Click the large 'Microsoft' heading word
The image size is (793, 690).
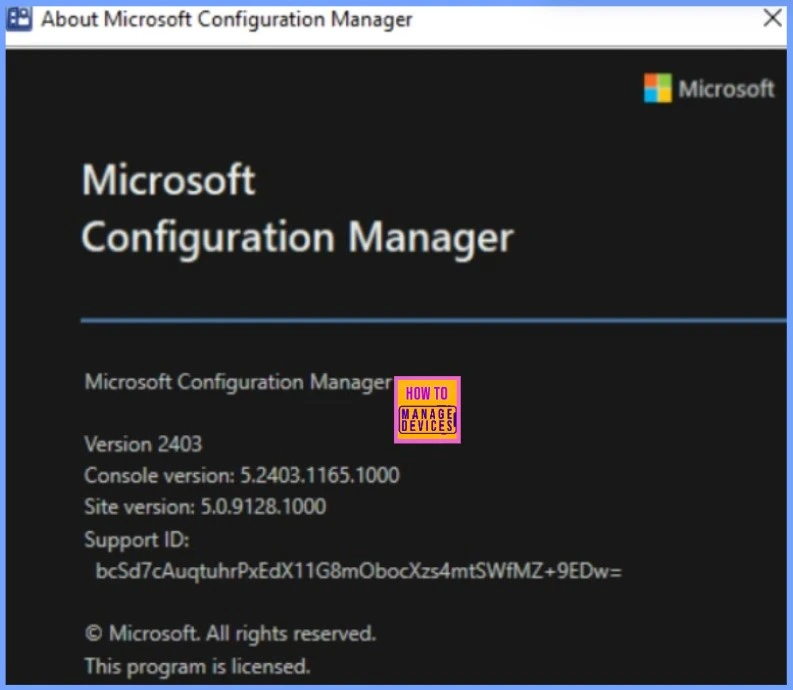point(169,180)
